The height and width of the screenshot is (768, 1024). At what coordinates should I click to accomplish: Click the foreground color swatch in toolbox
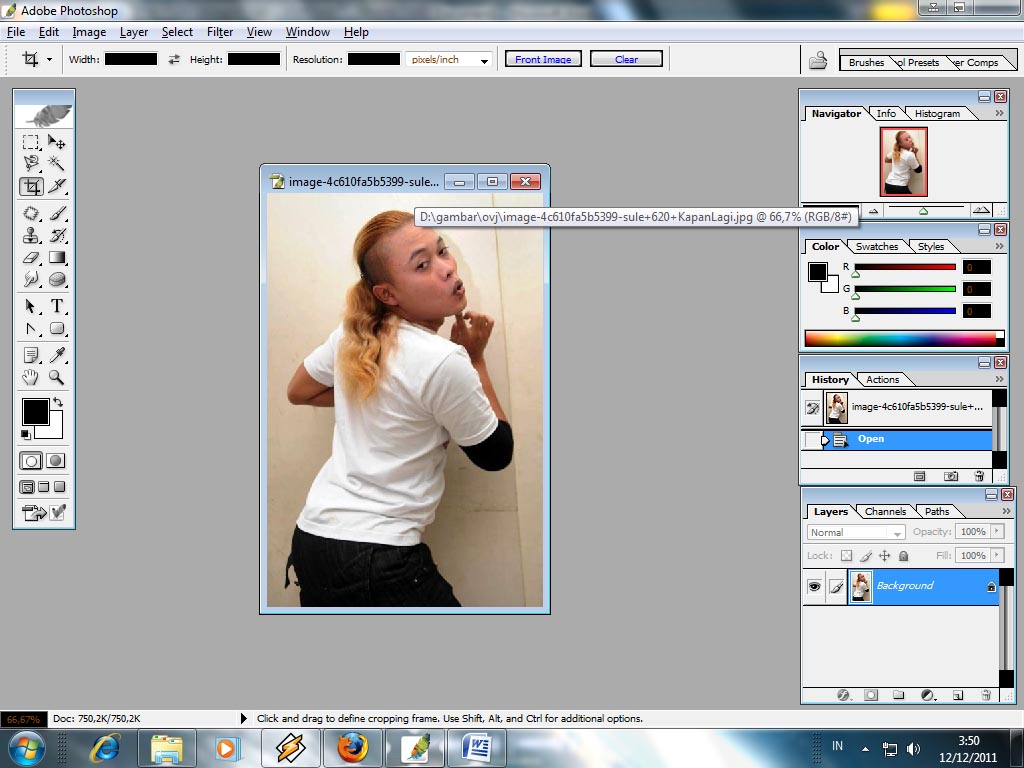[x=35, y=411]
